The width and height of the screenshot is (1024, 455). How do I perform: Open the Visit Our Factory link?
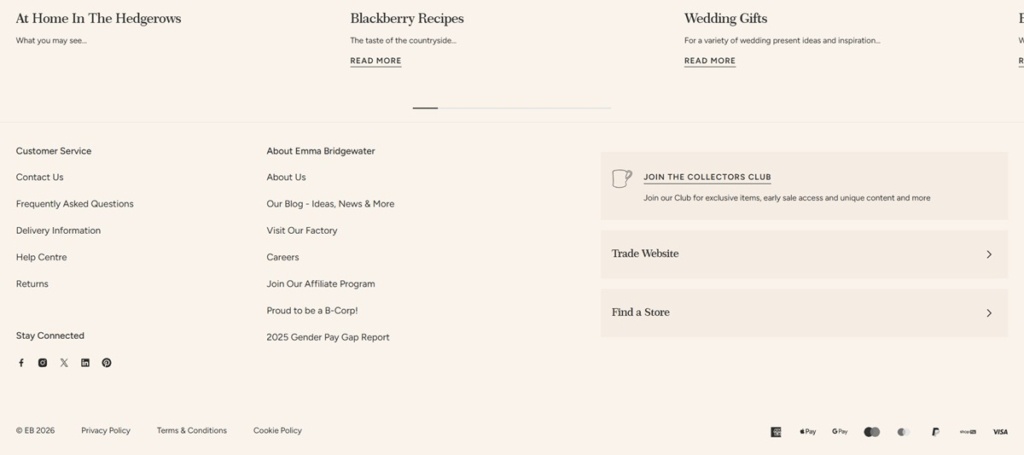coord(302,230)
